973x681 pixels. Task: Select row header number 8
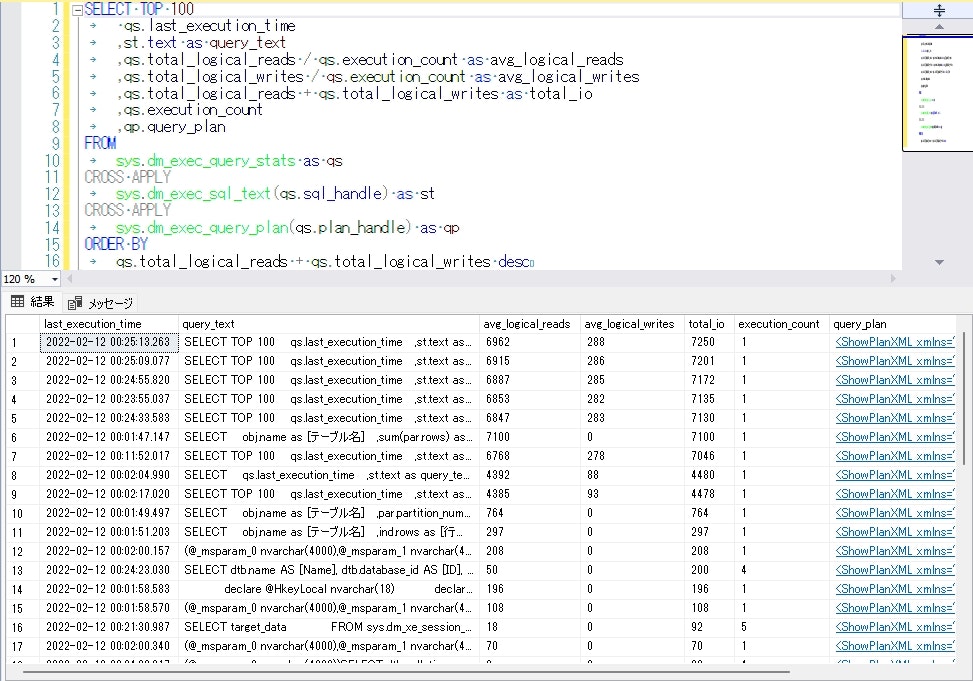[23, 476]
